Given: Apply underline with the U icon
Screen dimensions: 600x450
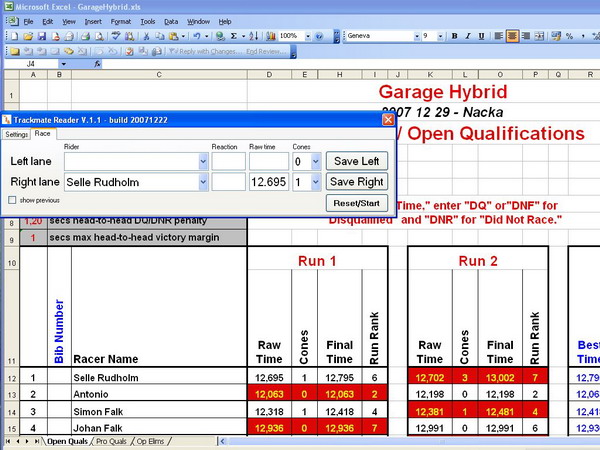Looking at the screenshot, I should click(x=481, y=36).
